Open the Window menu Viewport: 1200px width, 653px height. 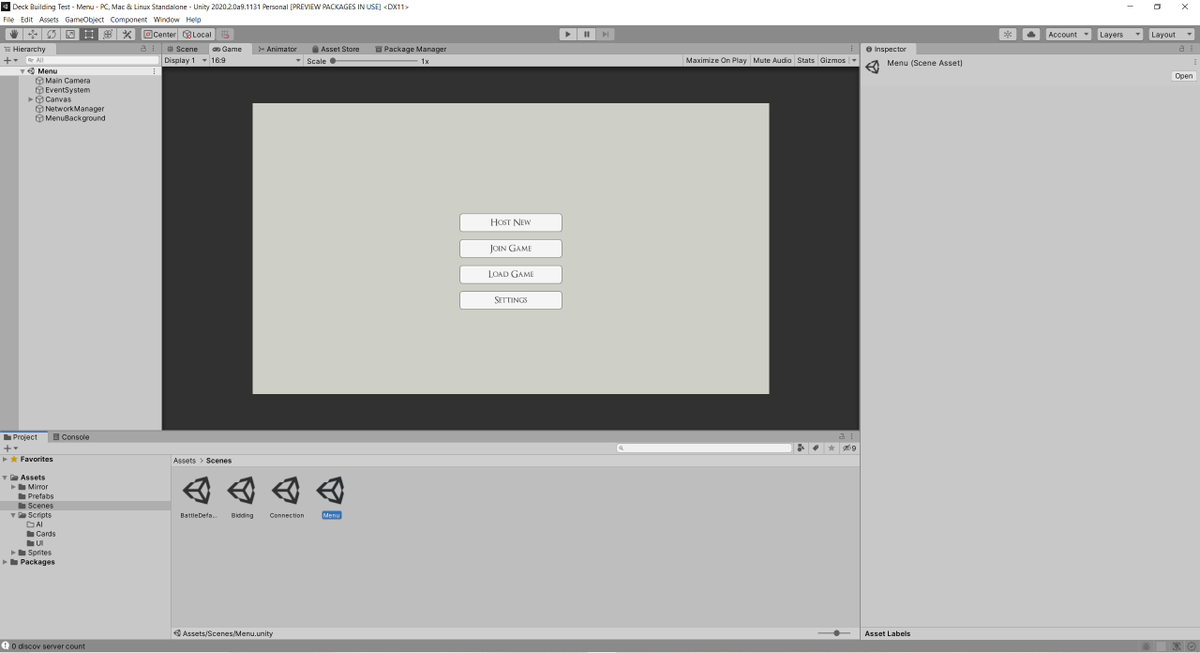click(166, 19)
